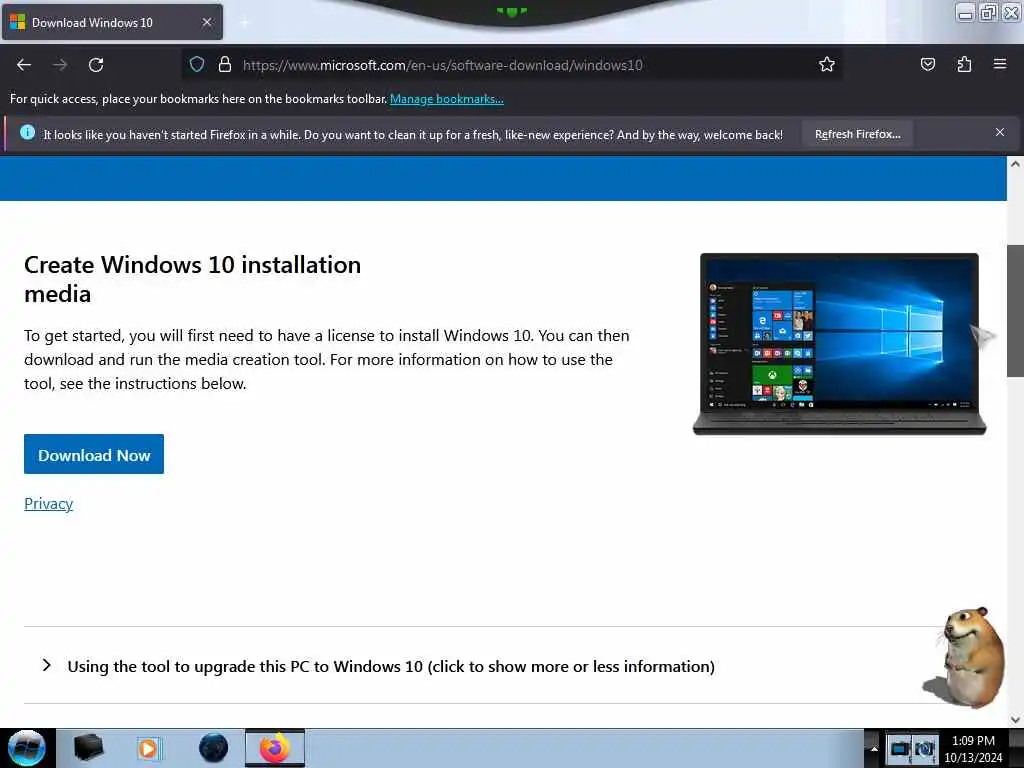Dismiss the Firefox refresh notification bar

(x=999, y=133)
